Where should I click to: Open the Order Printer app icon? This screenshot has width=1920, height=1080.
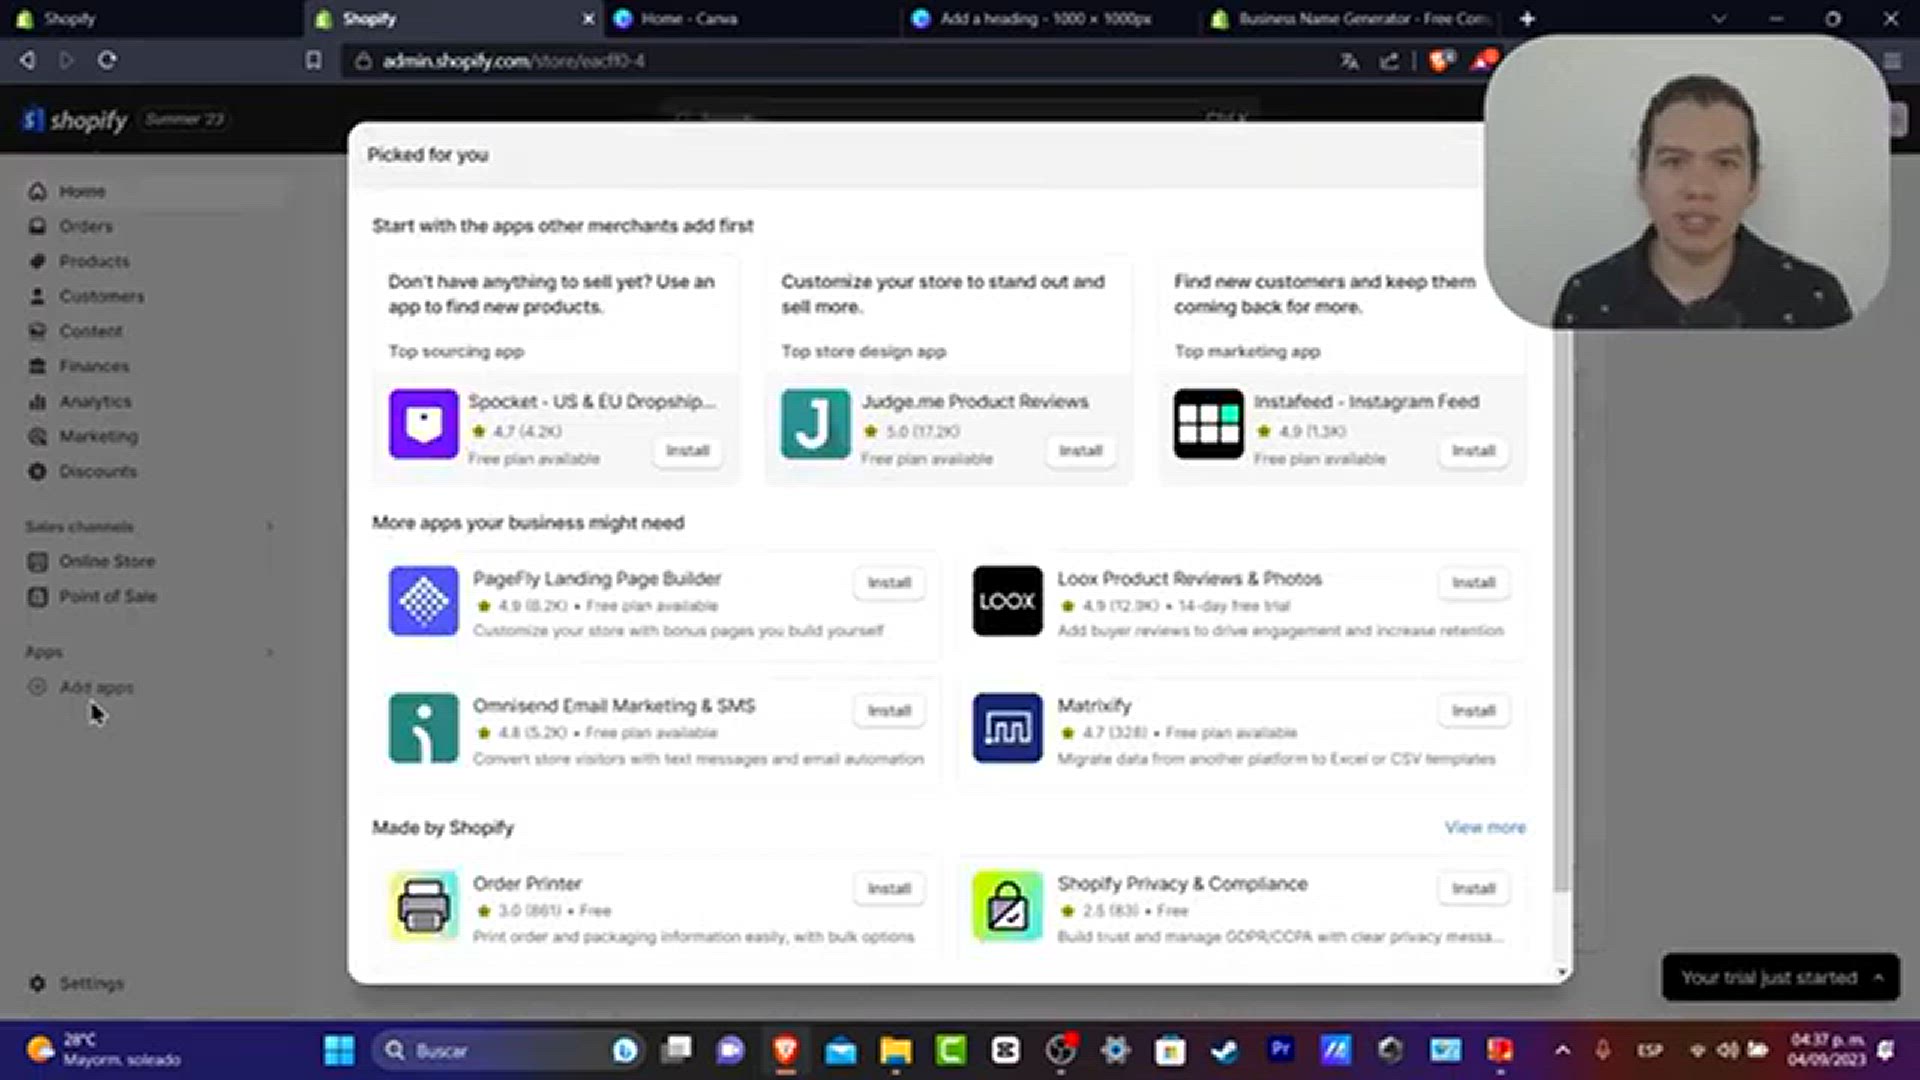(423, 906)
